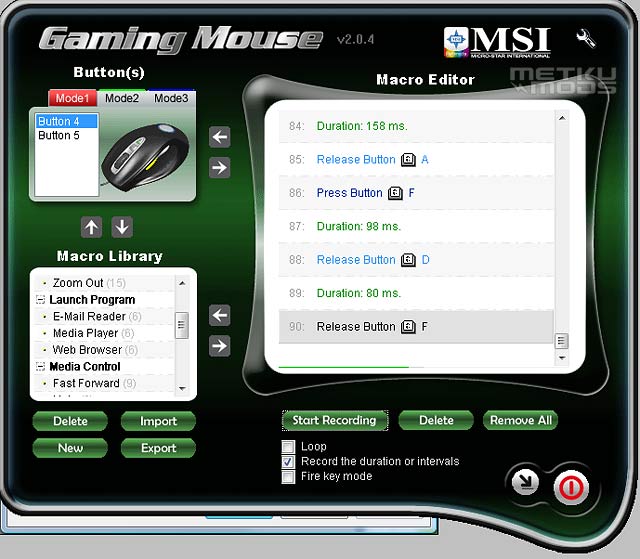Click the Macro Editor scrollbar thumb
The width and height of the screenshot is (640, 559).
[562, 341]
